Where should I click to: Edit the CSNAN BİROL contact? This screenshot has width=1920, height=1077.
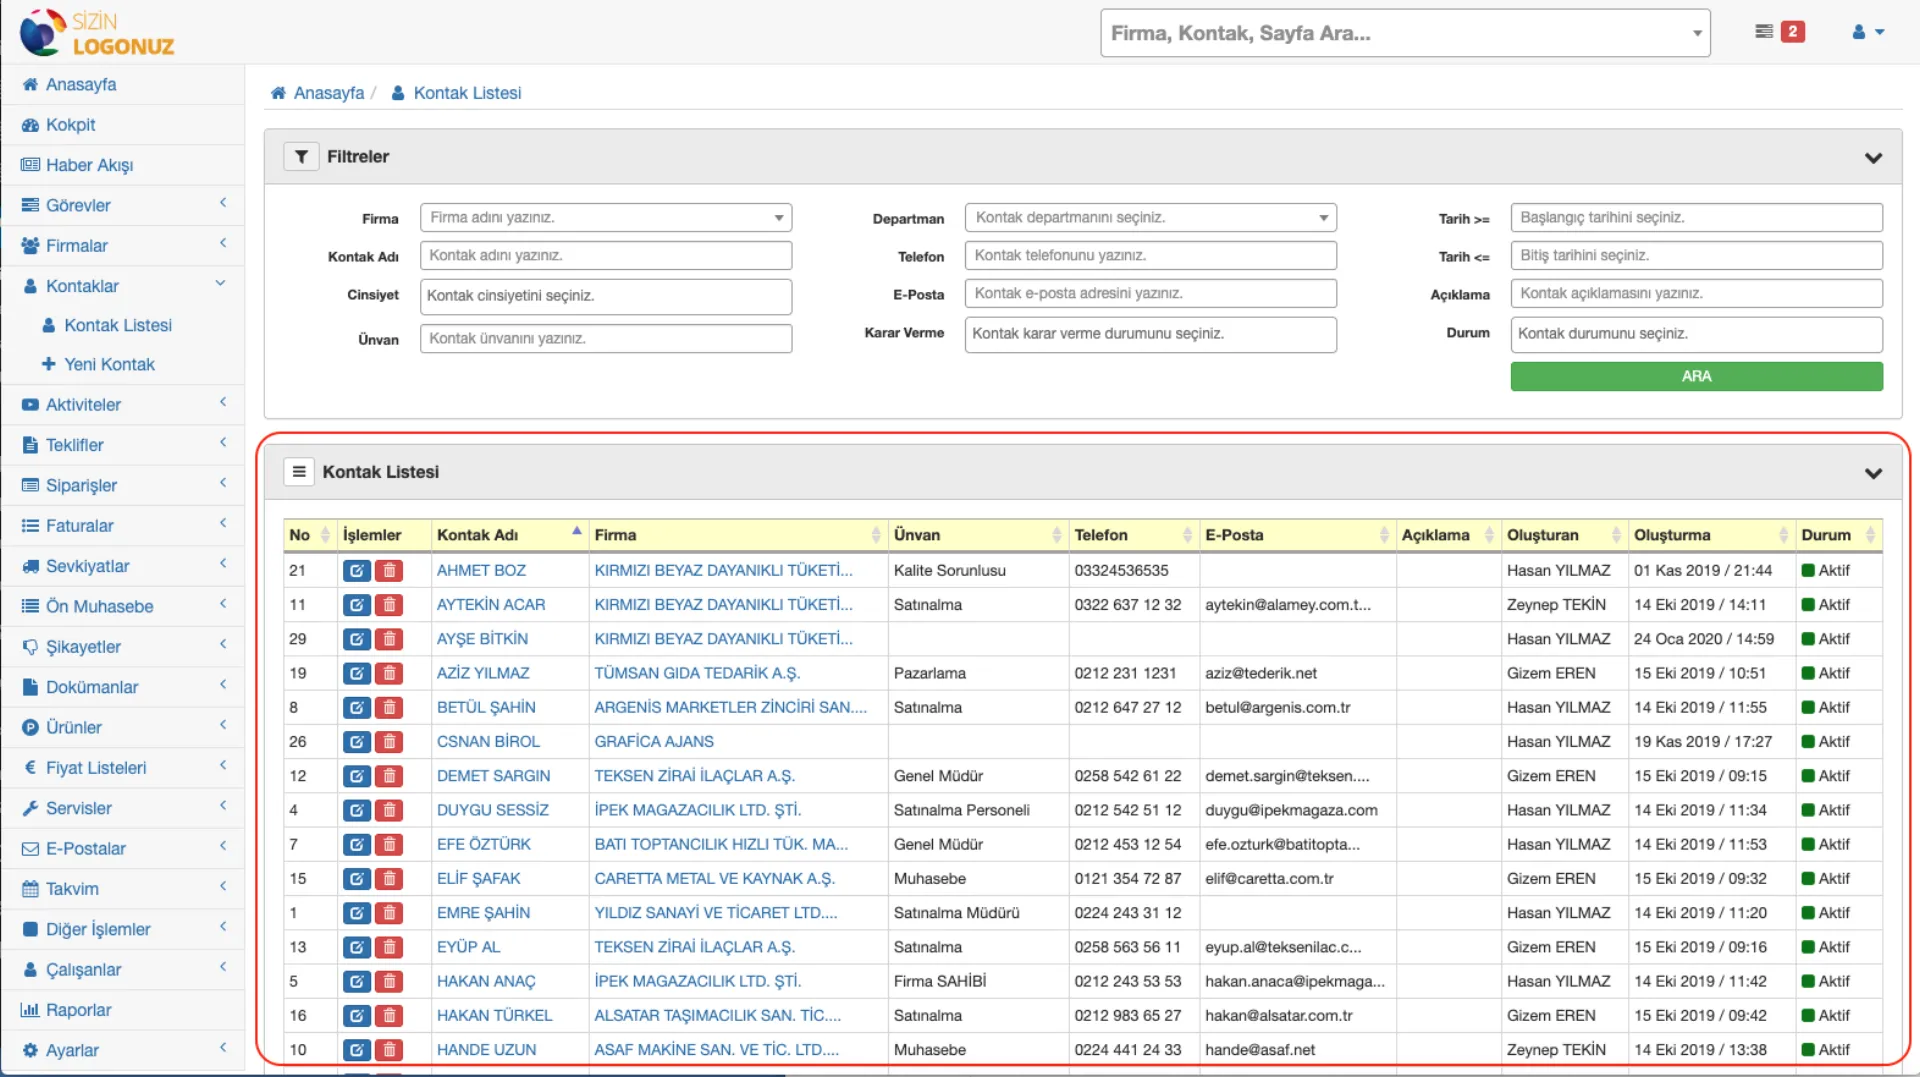[x=356, y=742]
